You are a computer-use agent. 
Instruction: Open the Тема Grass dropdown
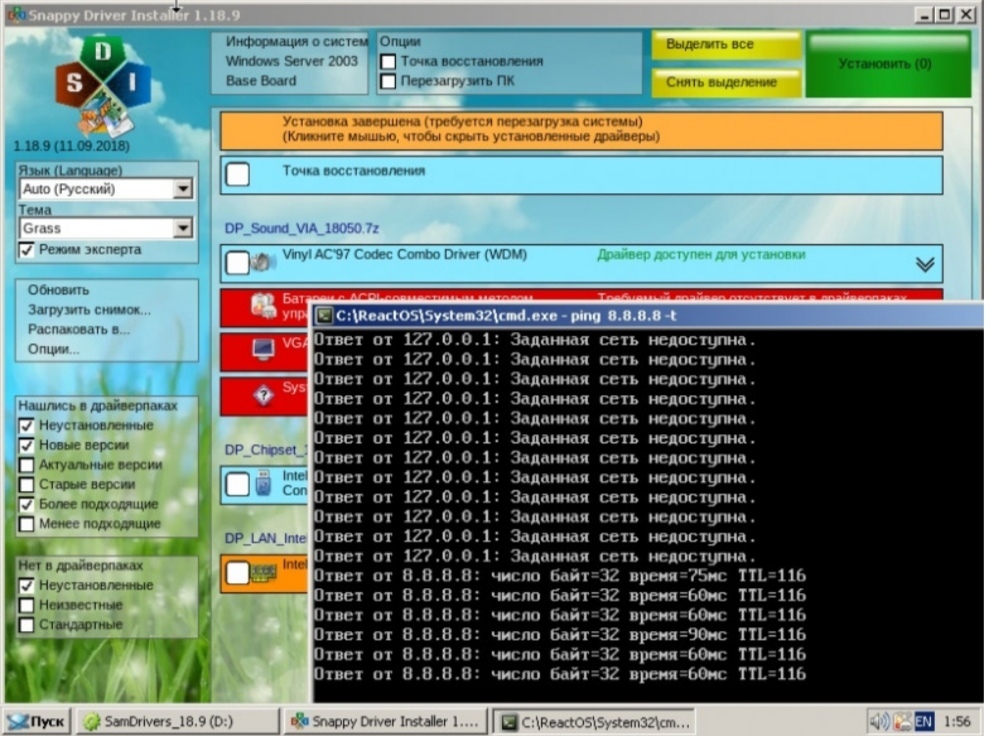[182, 229]
